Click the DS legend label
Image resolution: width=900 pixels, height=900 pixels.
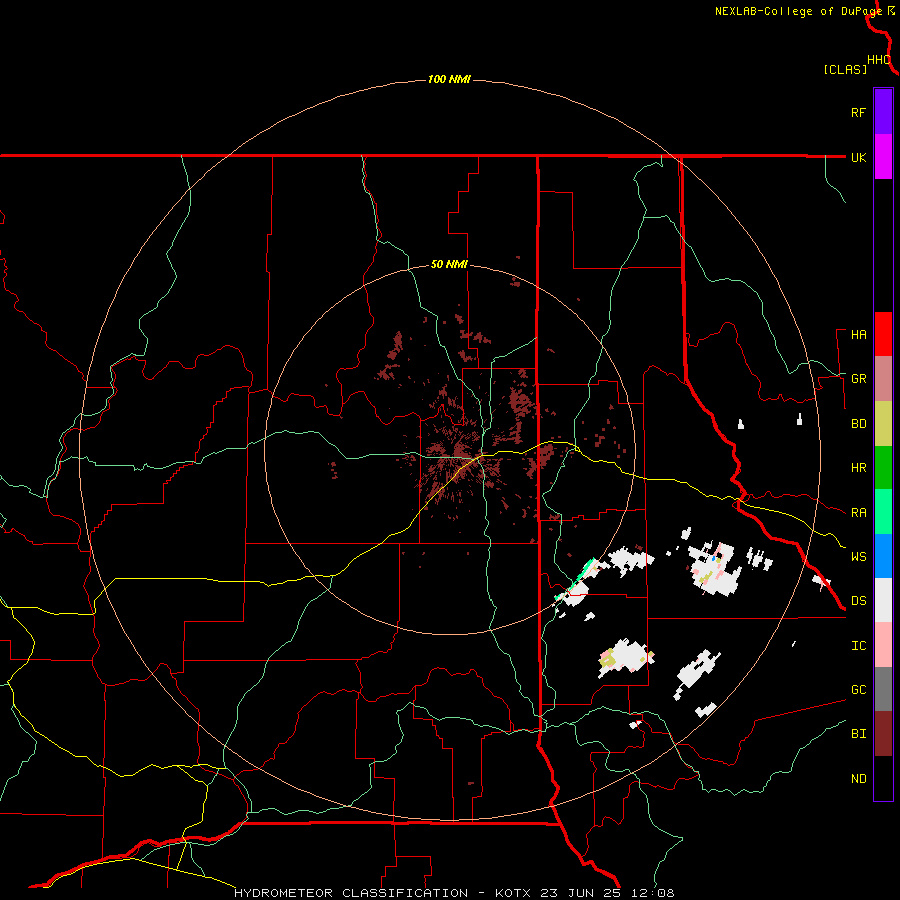858,600
